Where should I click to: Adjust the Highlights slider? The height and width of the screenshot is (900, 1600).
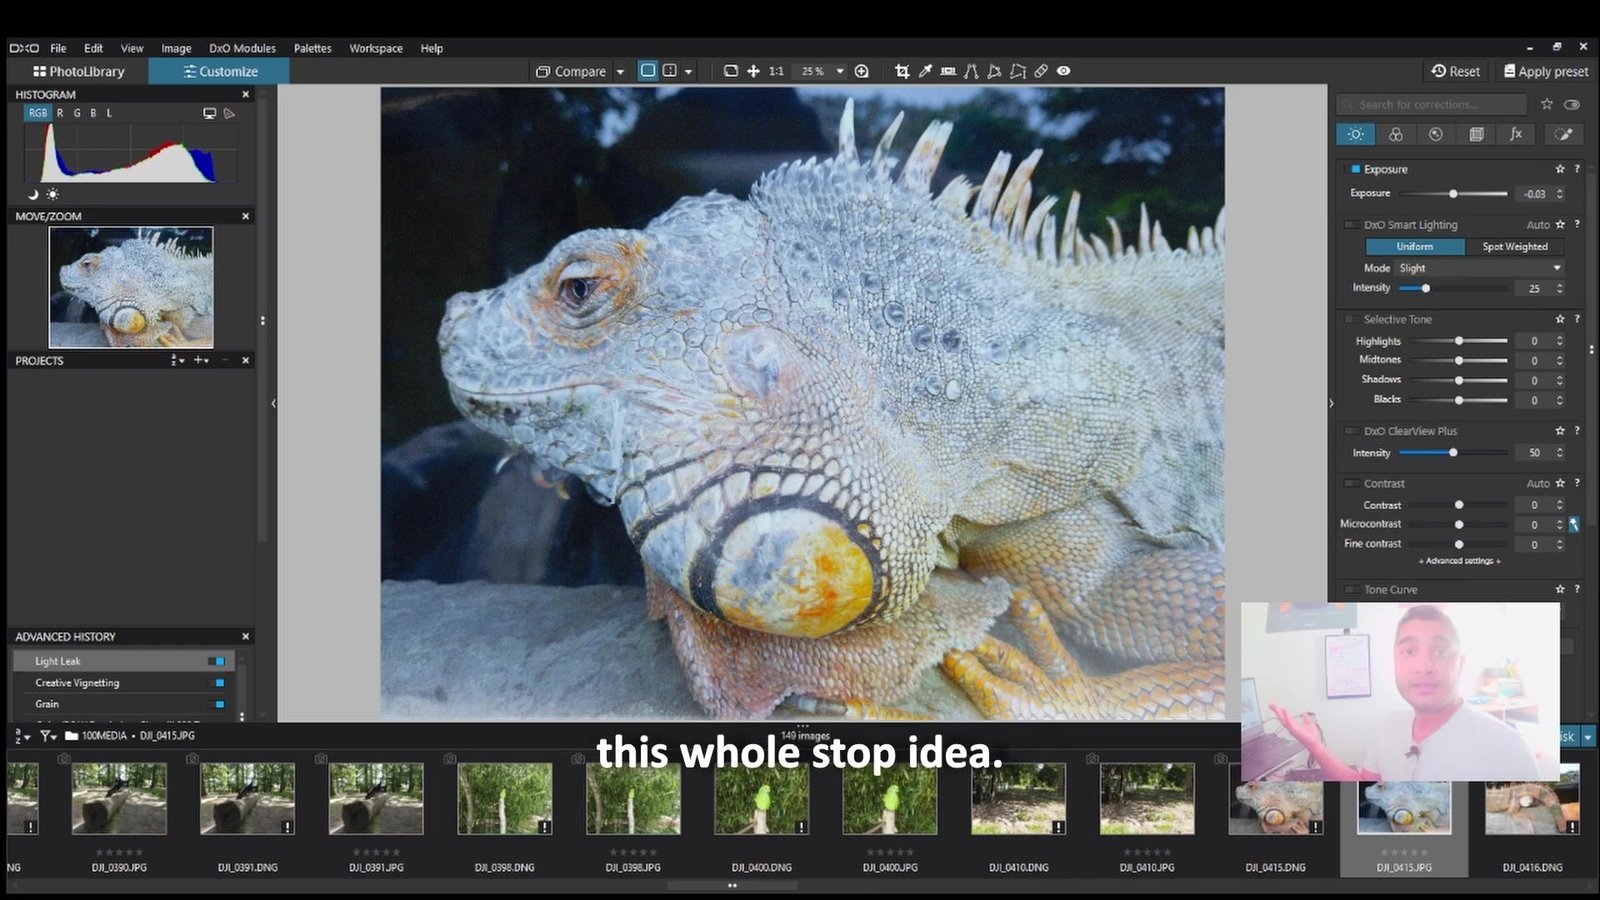pos(1458,341)
